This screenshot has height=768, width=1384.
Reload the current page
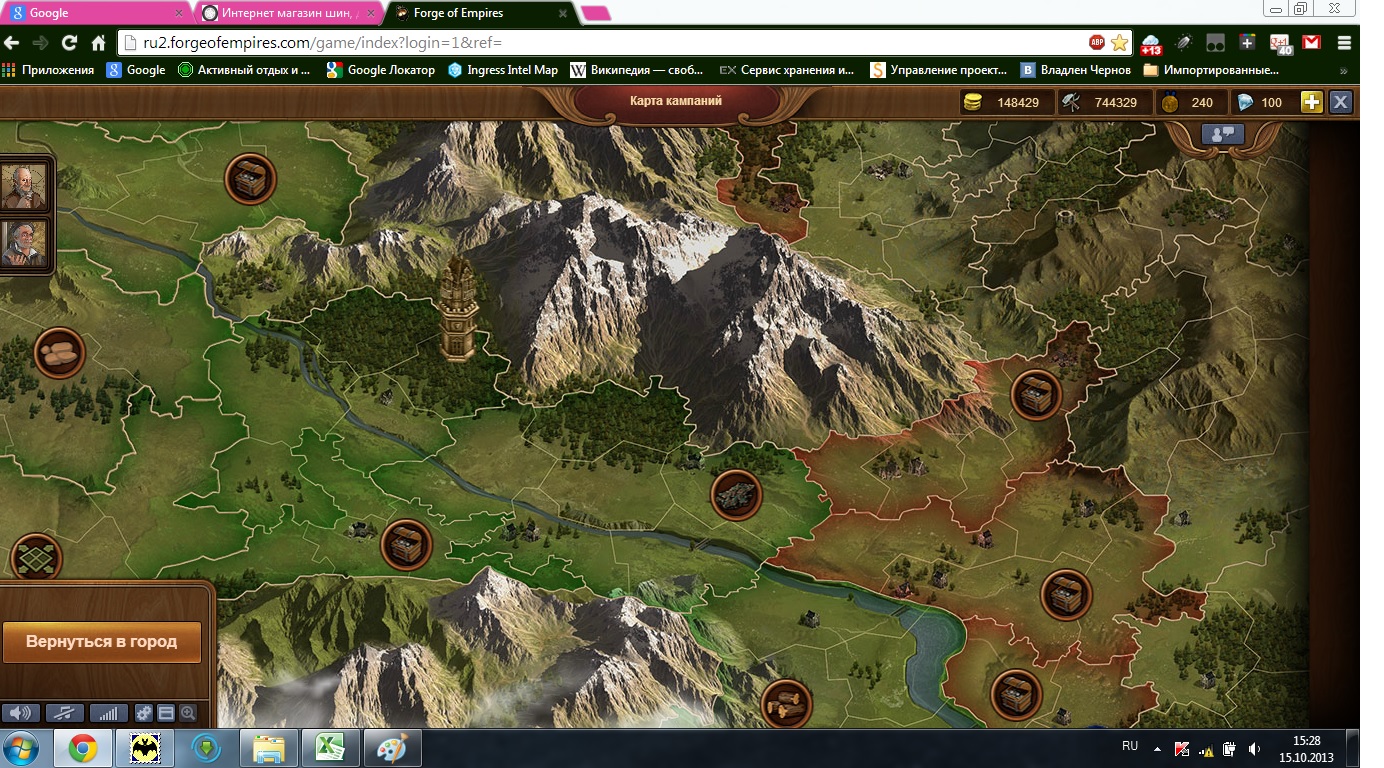coord(69,43)
